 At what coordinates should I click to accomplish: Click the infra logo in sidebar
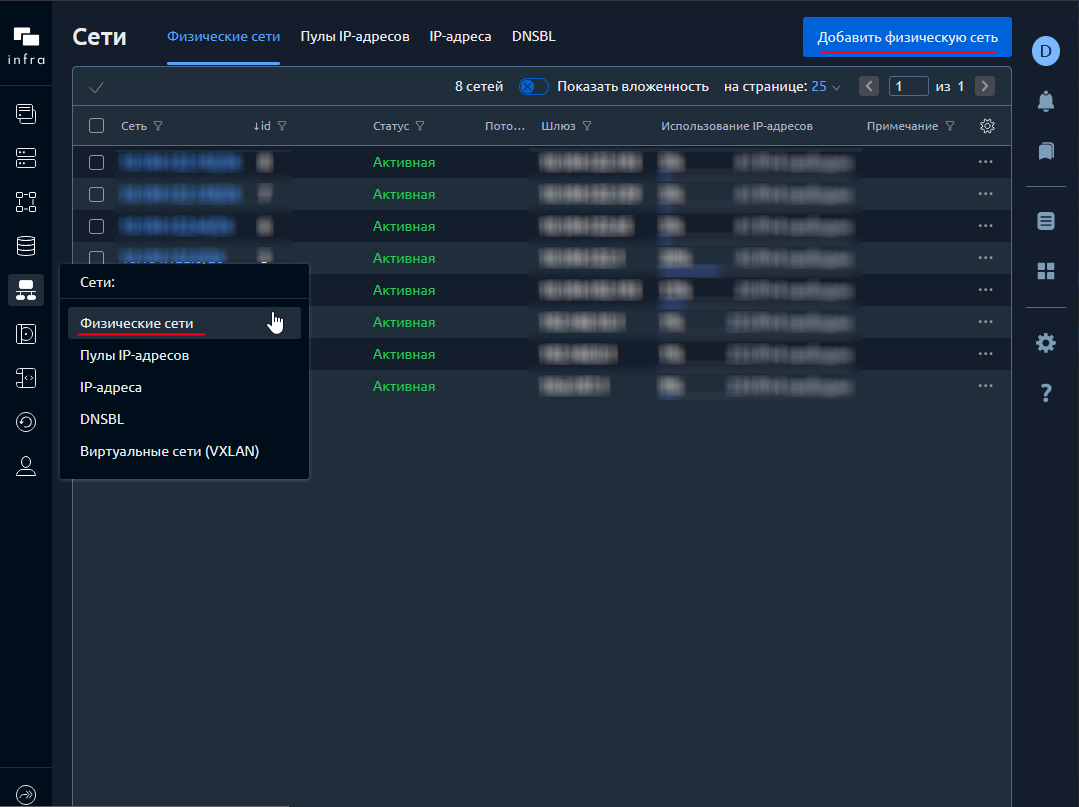click(x=26, y=45)
